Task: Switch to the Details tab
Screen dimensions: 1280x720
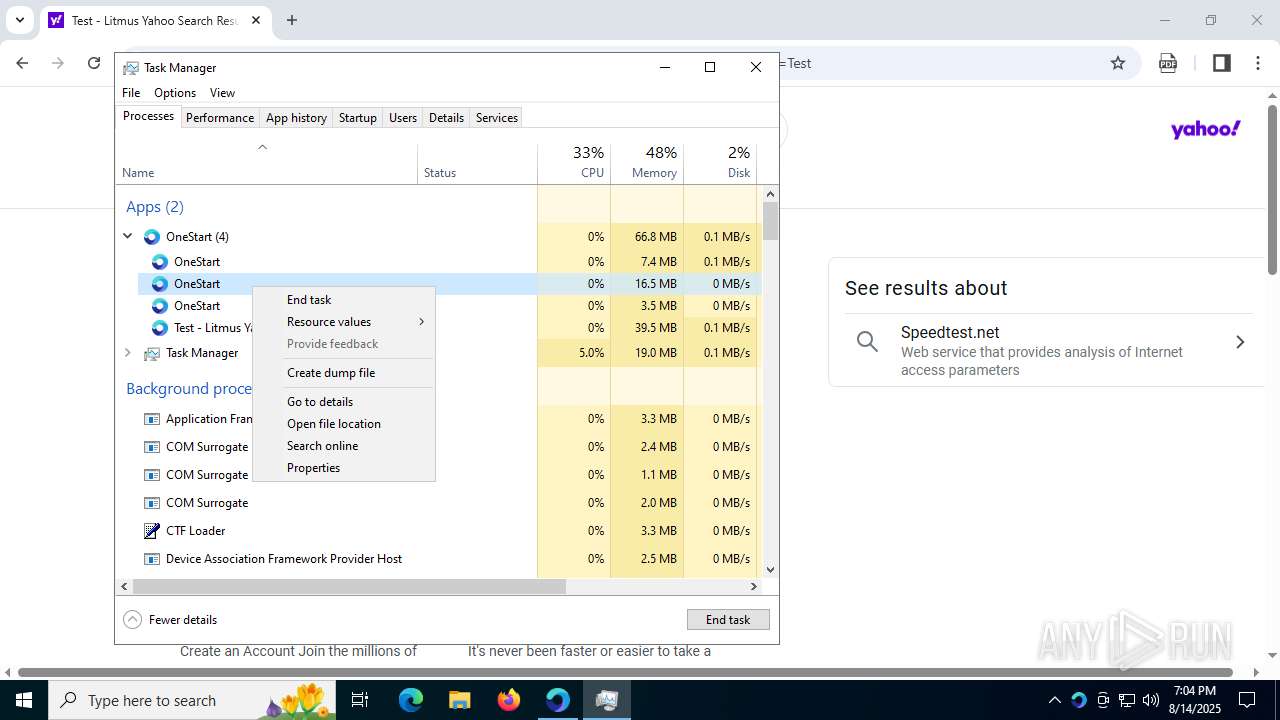Action: (x=446, y=118)
